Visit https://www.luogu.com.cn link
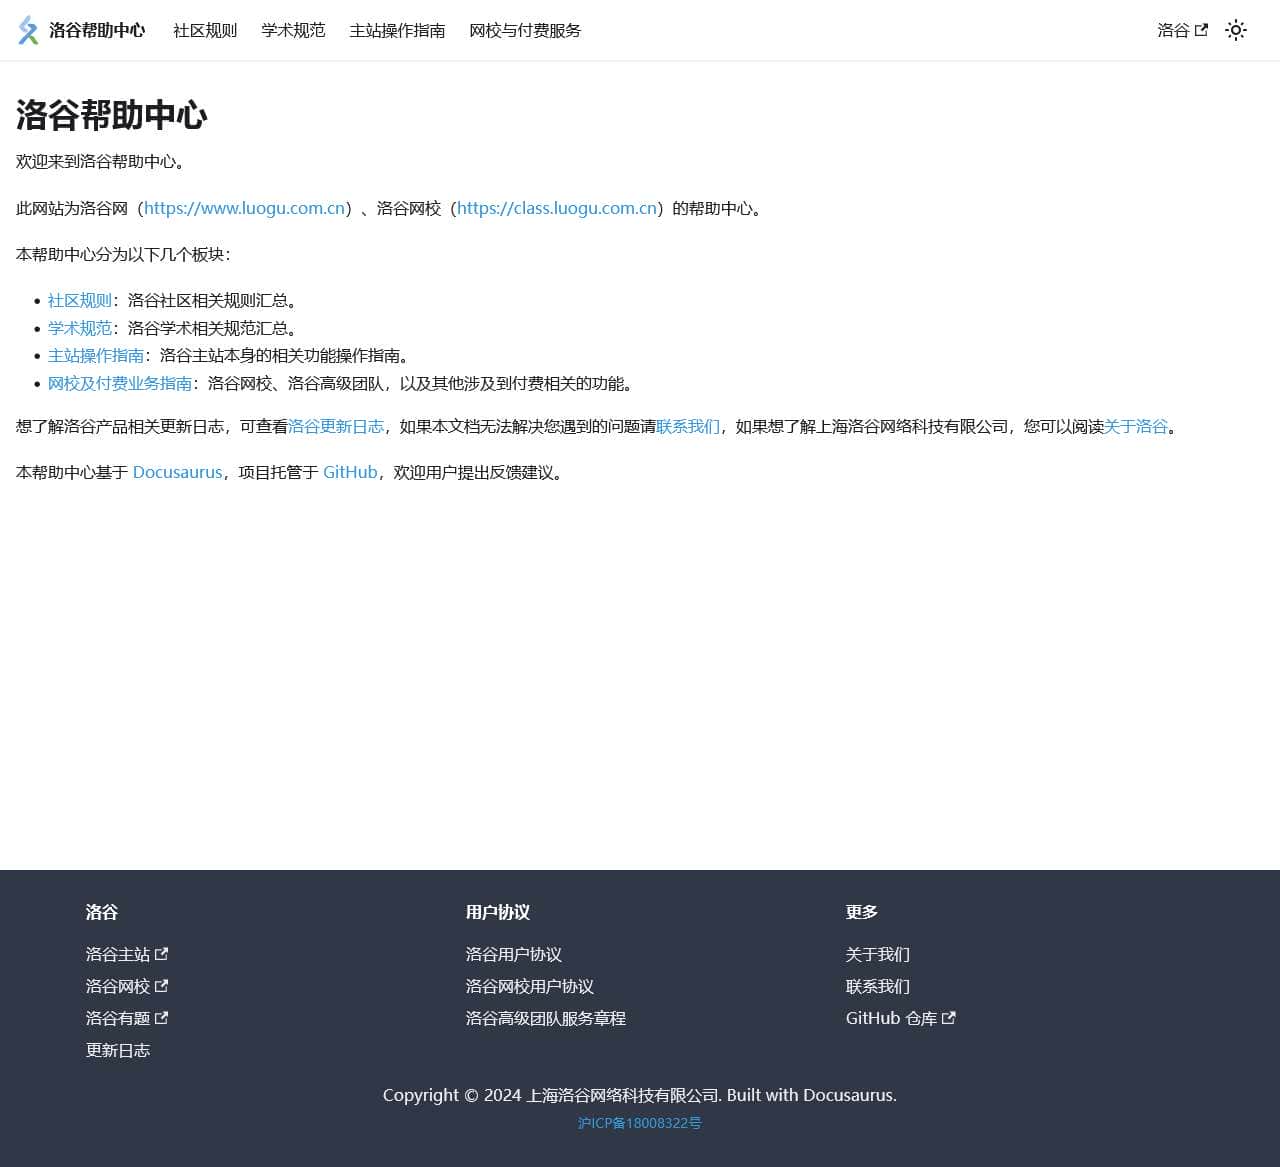Image resolution: width=1280 pixels, height=1167 pixels. 243,208
